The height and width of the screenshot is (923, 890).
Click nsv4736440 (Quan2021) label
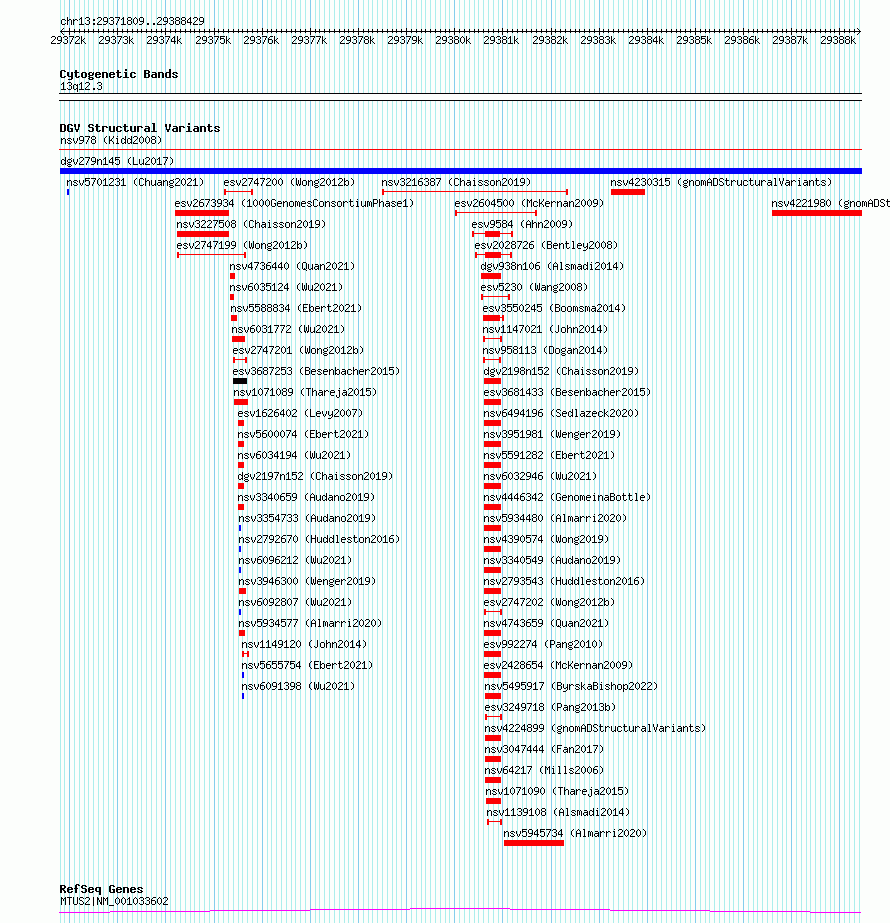click(292, 267)
